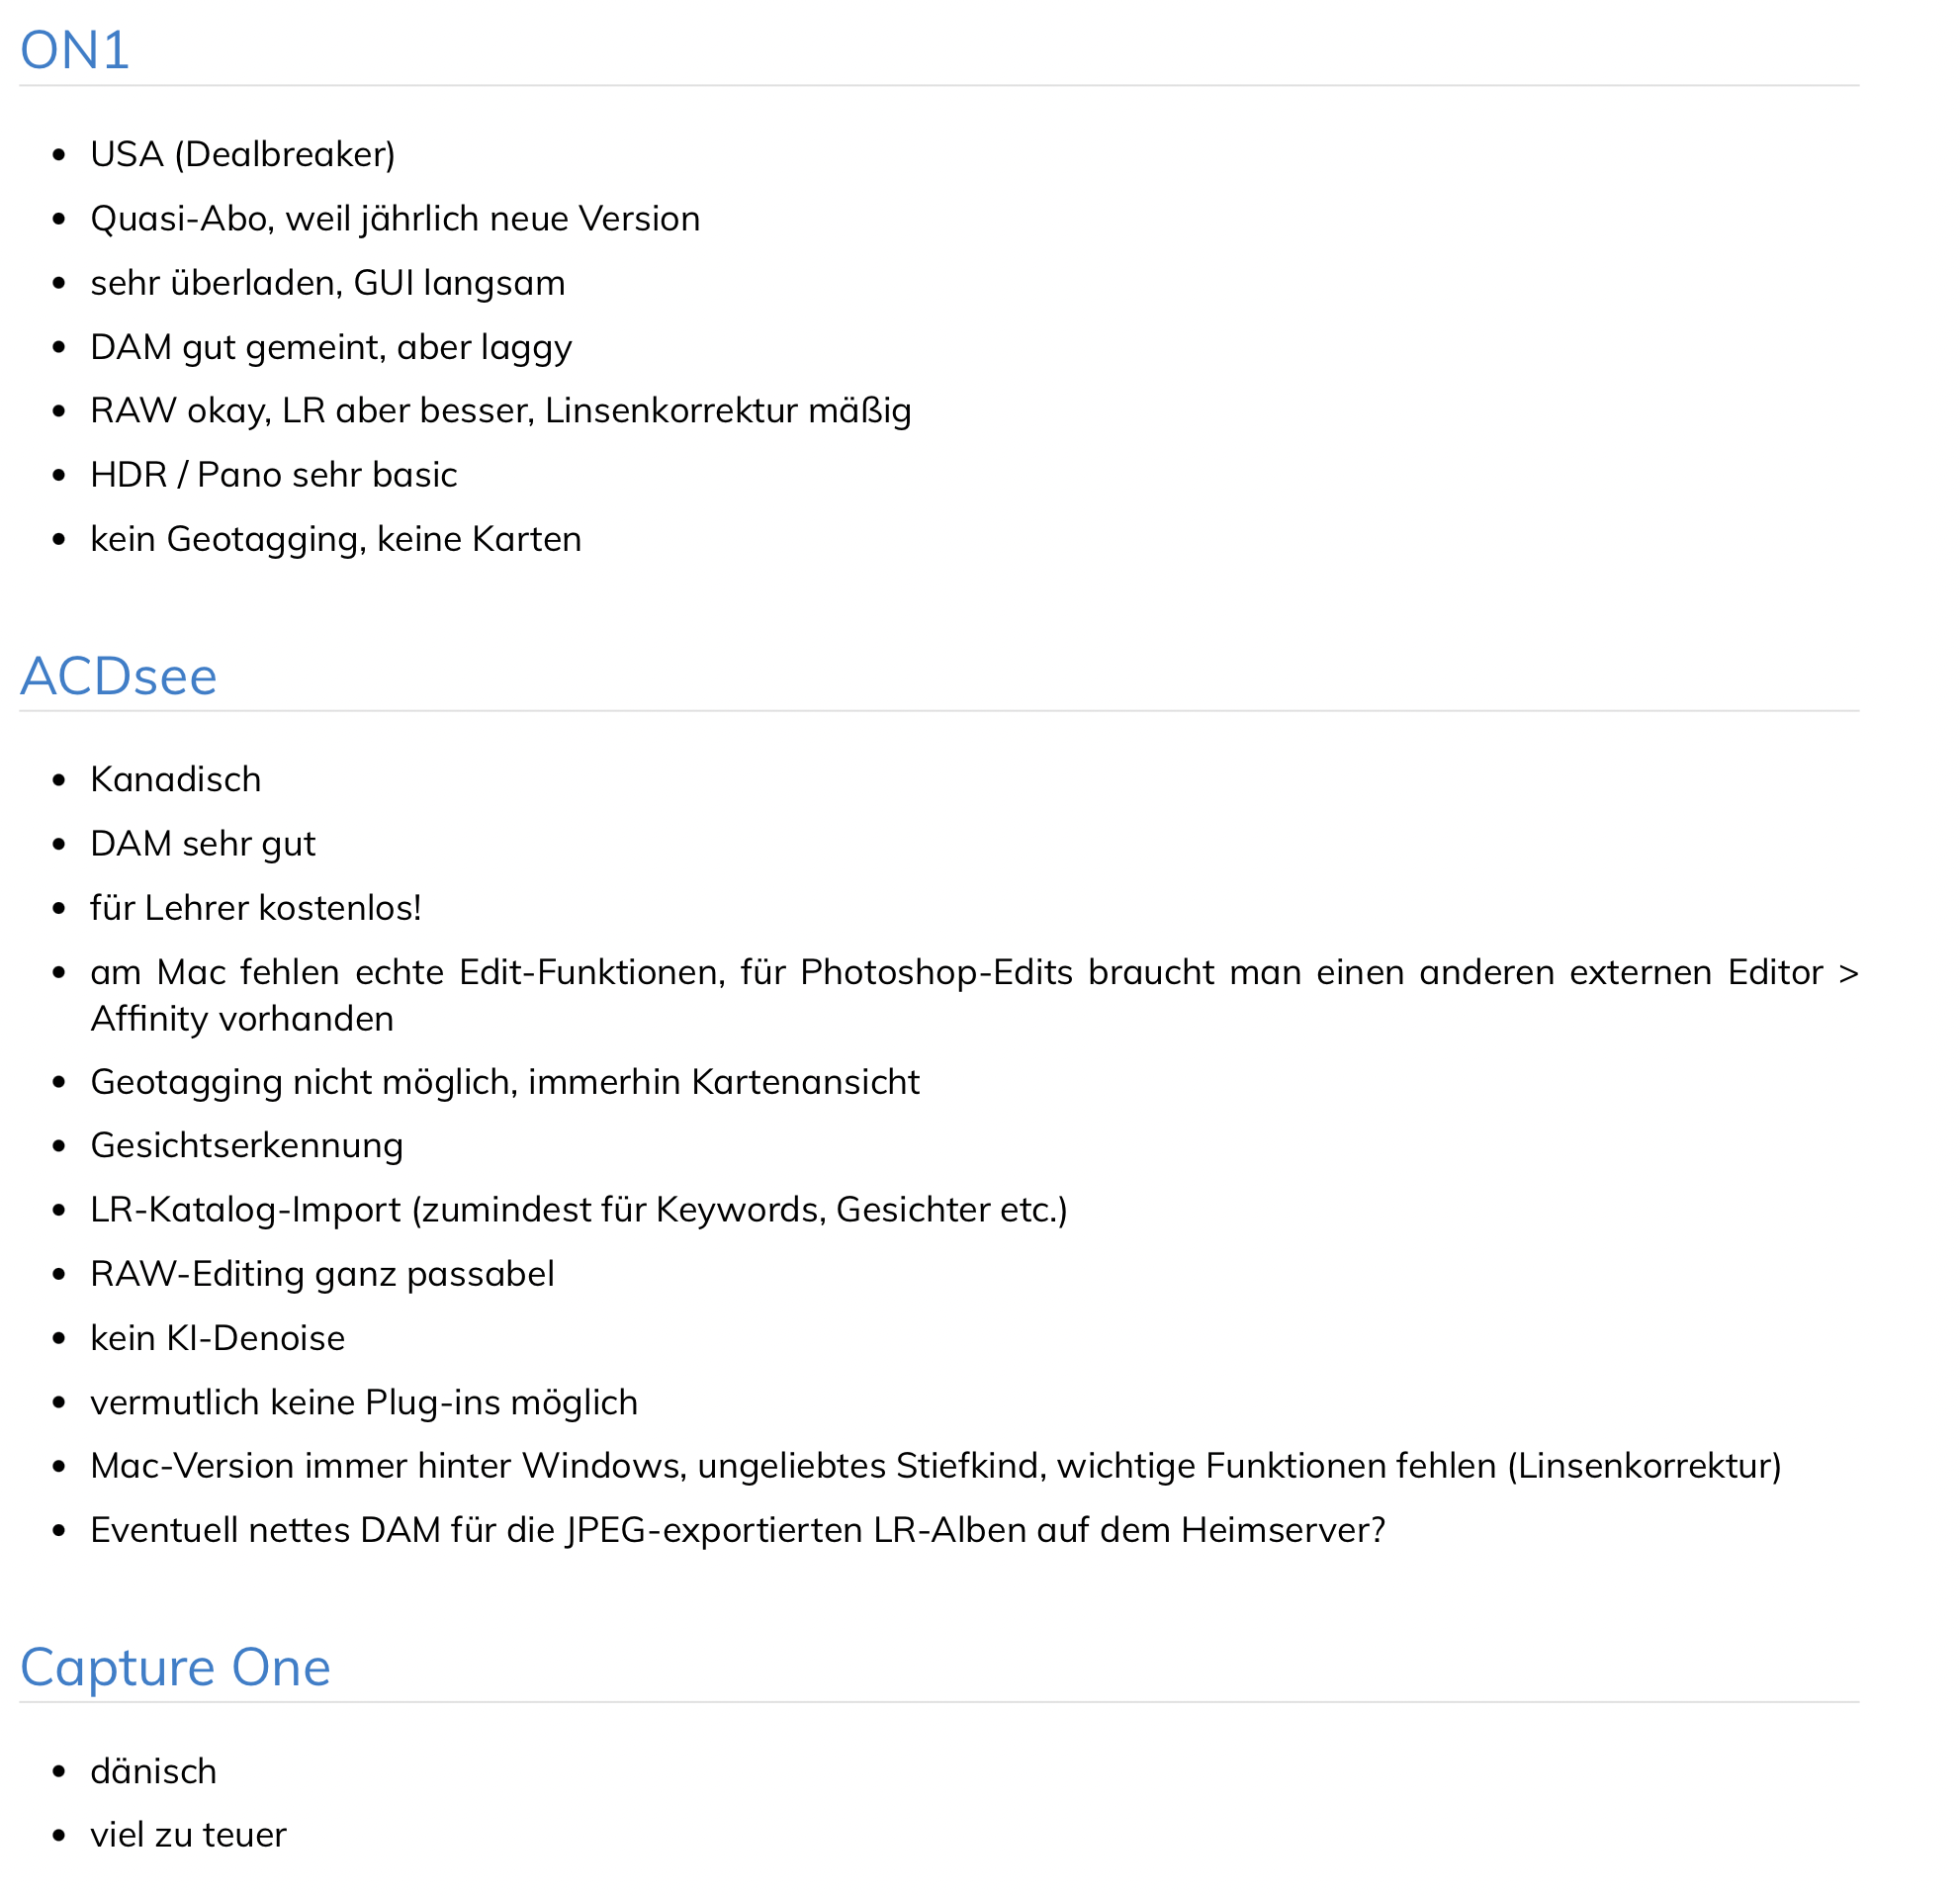Click the ON1 heading
Viewport: 1960px width, 1897px height.
click(x=75, y=50)
